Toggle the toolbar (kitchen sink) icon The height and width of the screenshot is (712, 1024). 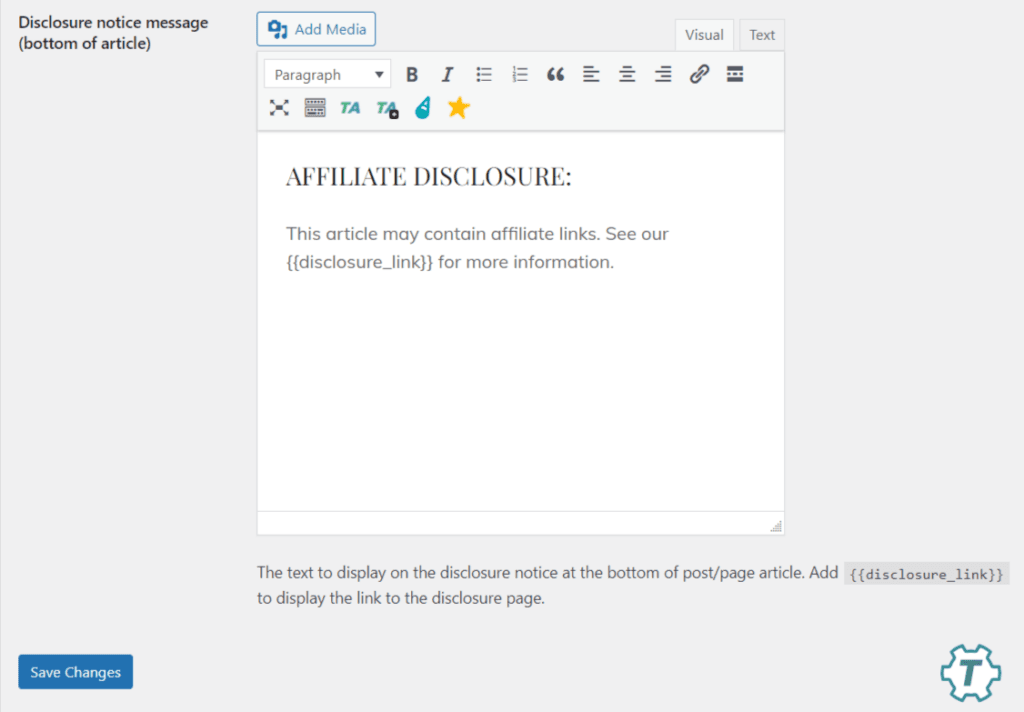point(315,108)
